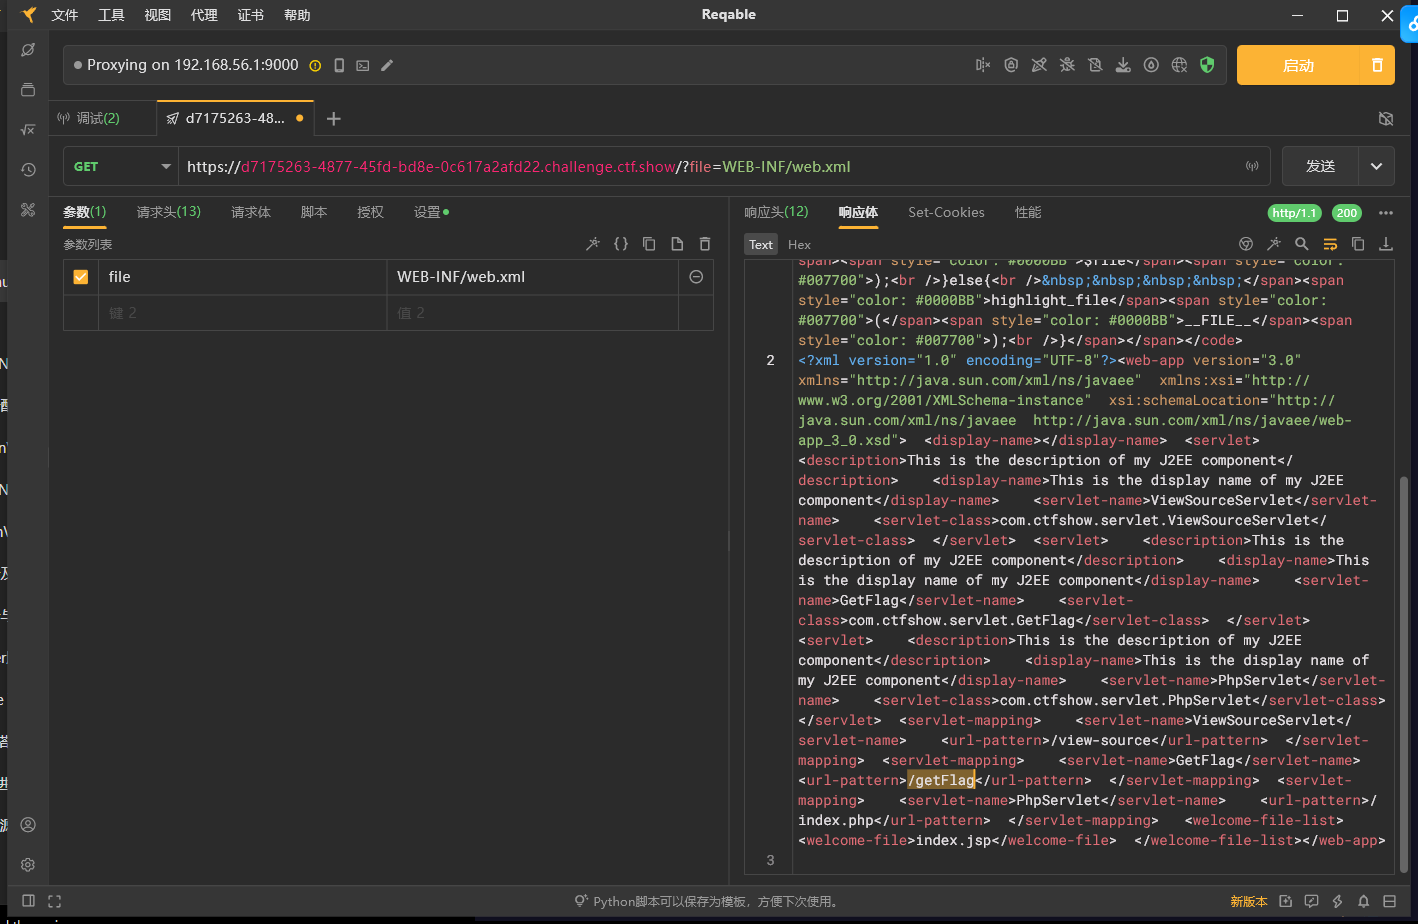This screenshot has width=1418, height=924.
Task: Open response in Chrome browser icon
Action: [x=1246, y=244]
